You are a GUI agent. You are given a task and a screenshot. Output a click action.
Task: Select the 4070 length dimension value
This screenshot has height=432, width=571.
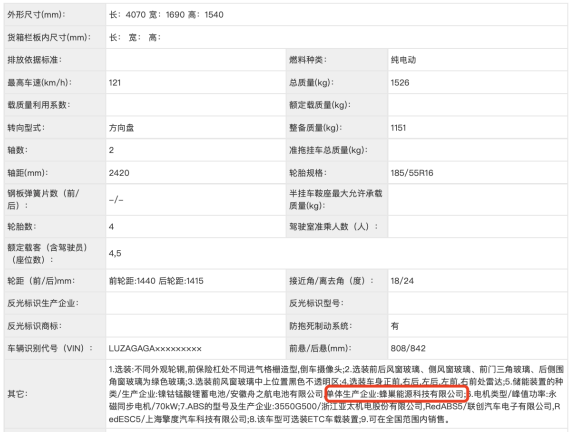point(135,15)
